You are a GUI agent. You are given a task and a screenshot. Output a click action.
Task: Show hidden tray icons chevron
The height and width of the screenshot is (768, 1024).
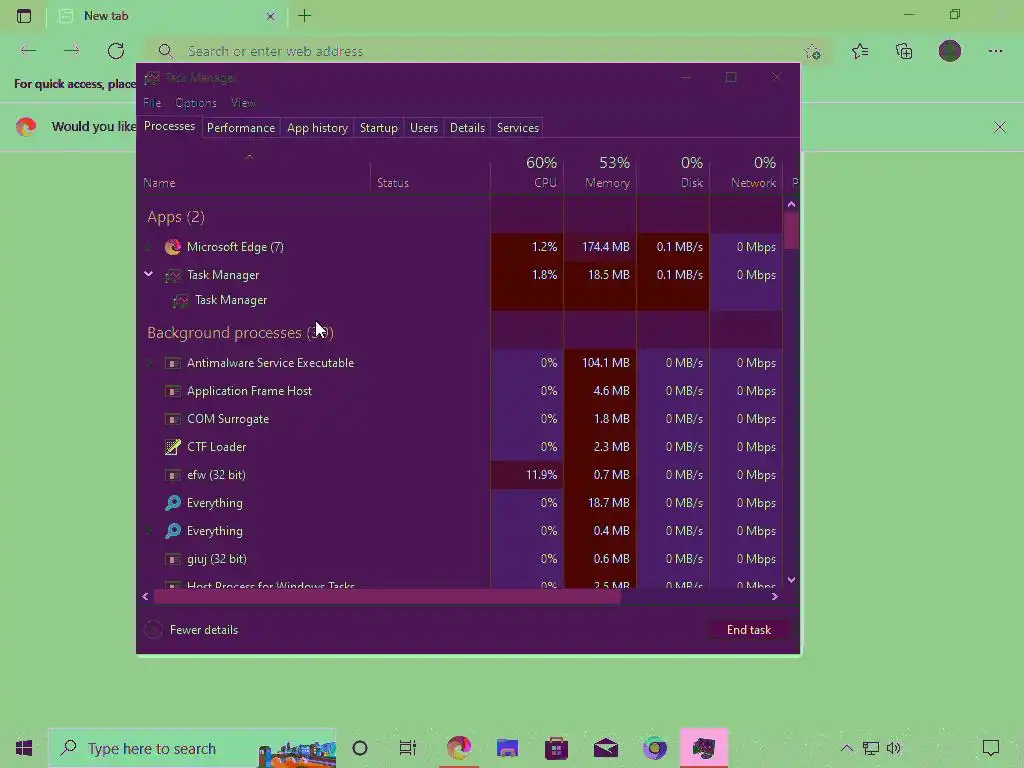(x=846, y=748)
